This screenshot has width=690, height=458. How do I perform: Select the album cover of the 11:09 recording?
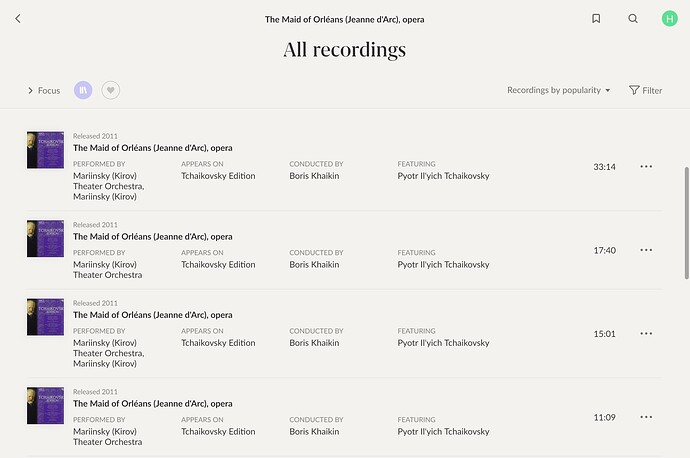click(x=45, y=406)
